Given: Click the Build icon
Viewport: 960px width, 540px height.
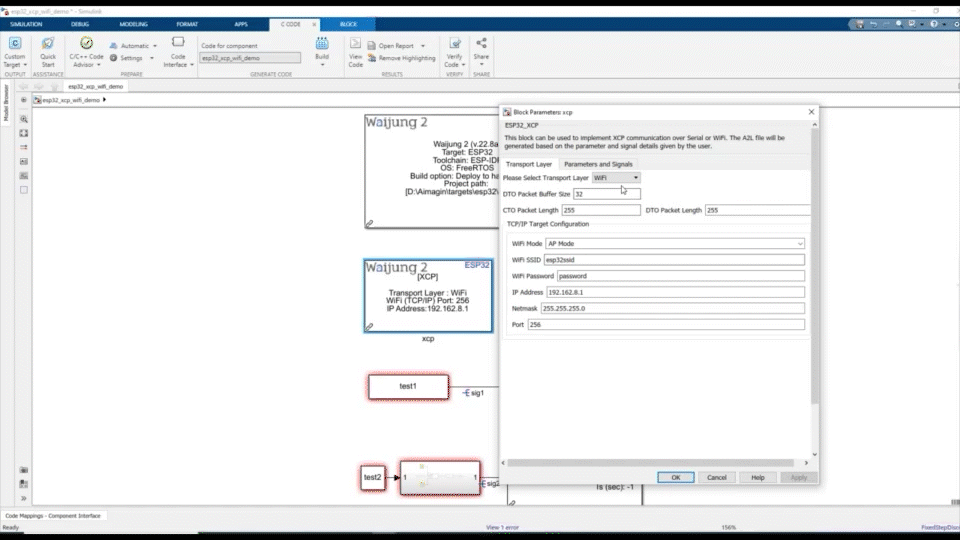Looking at the screenshot, I should coord(322,44).
